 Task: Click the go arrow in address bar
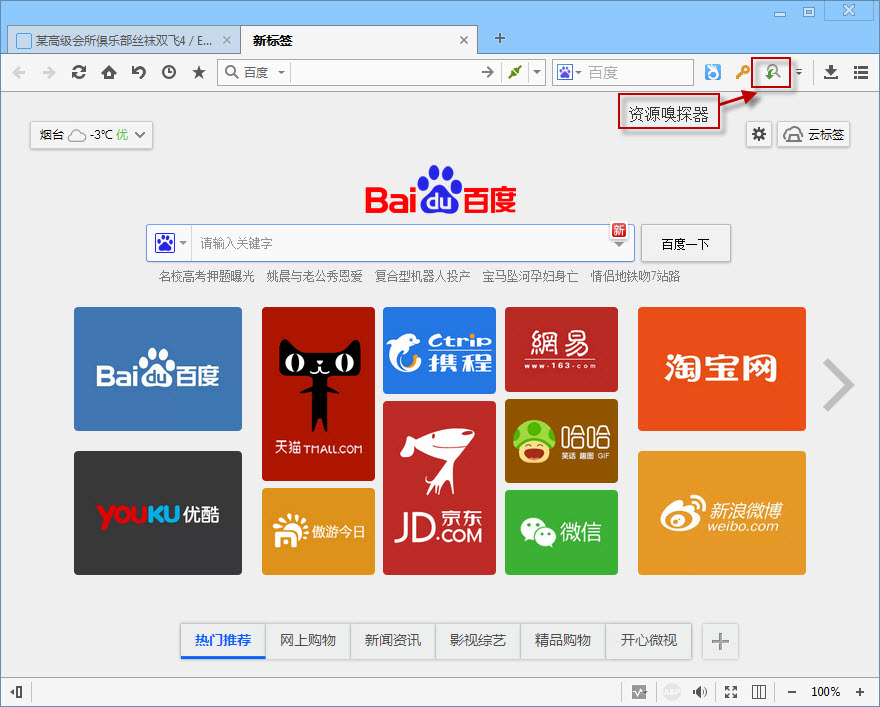pyautogui.click(x=488, y=72)
